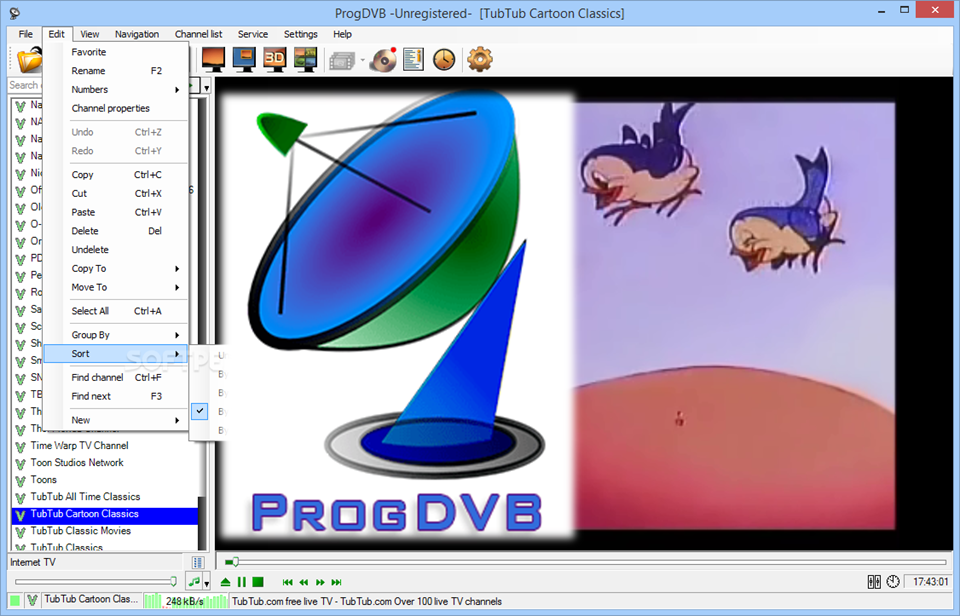This screenshot has width=960, height=616.
Task: Select Toon Studios Network channel
Action: tap(77, 463)
